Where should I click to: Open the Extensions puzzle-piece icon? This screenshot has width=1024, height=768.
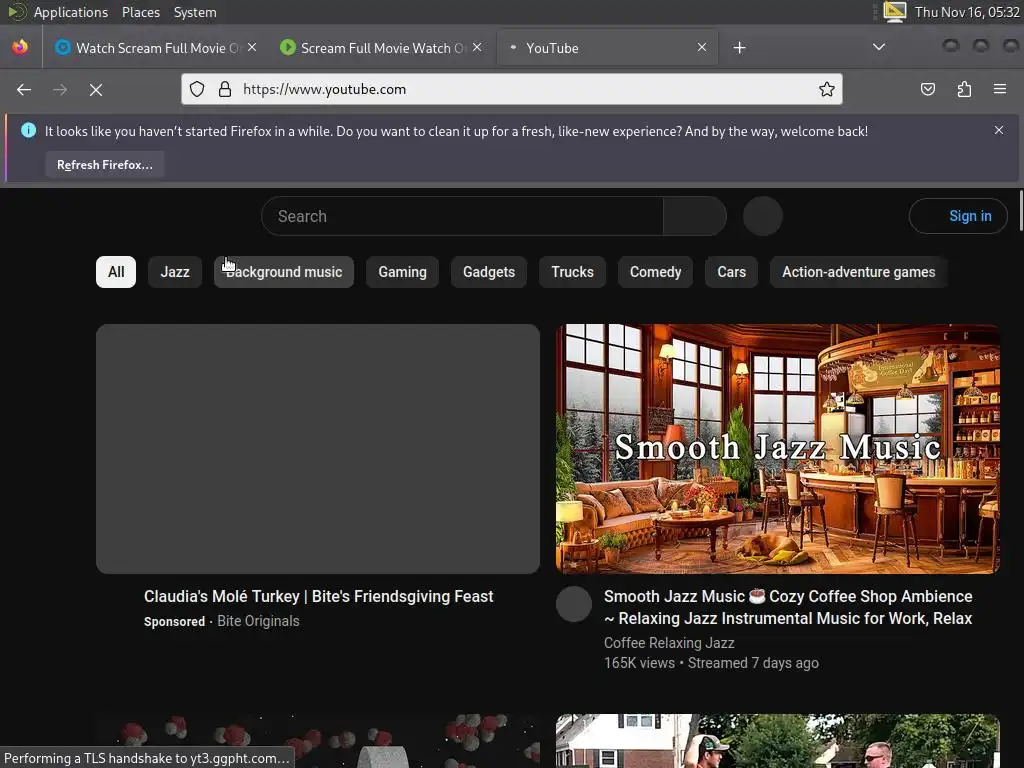964,89
